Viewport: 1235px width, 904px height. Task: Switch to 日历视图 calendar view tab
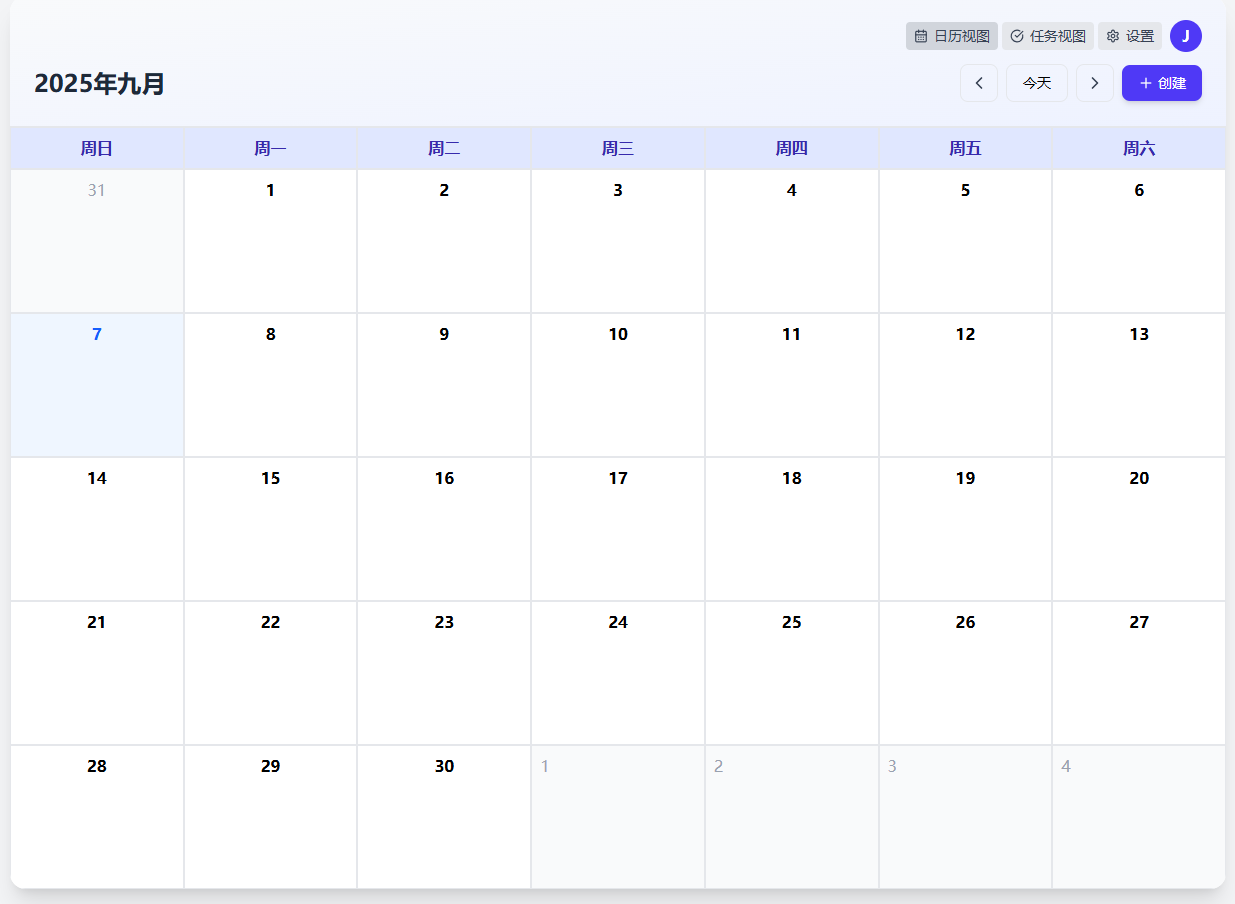coord(951,36)
